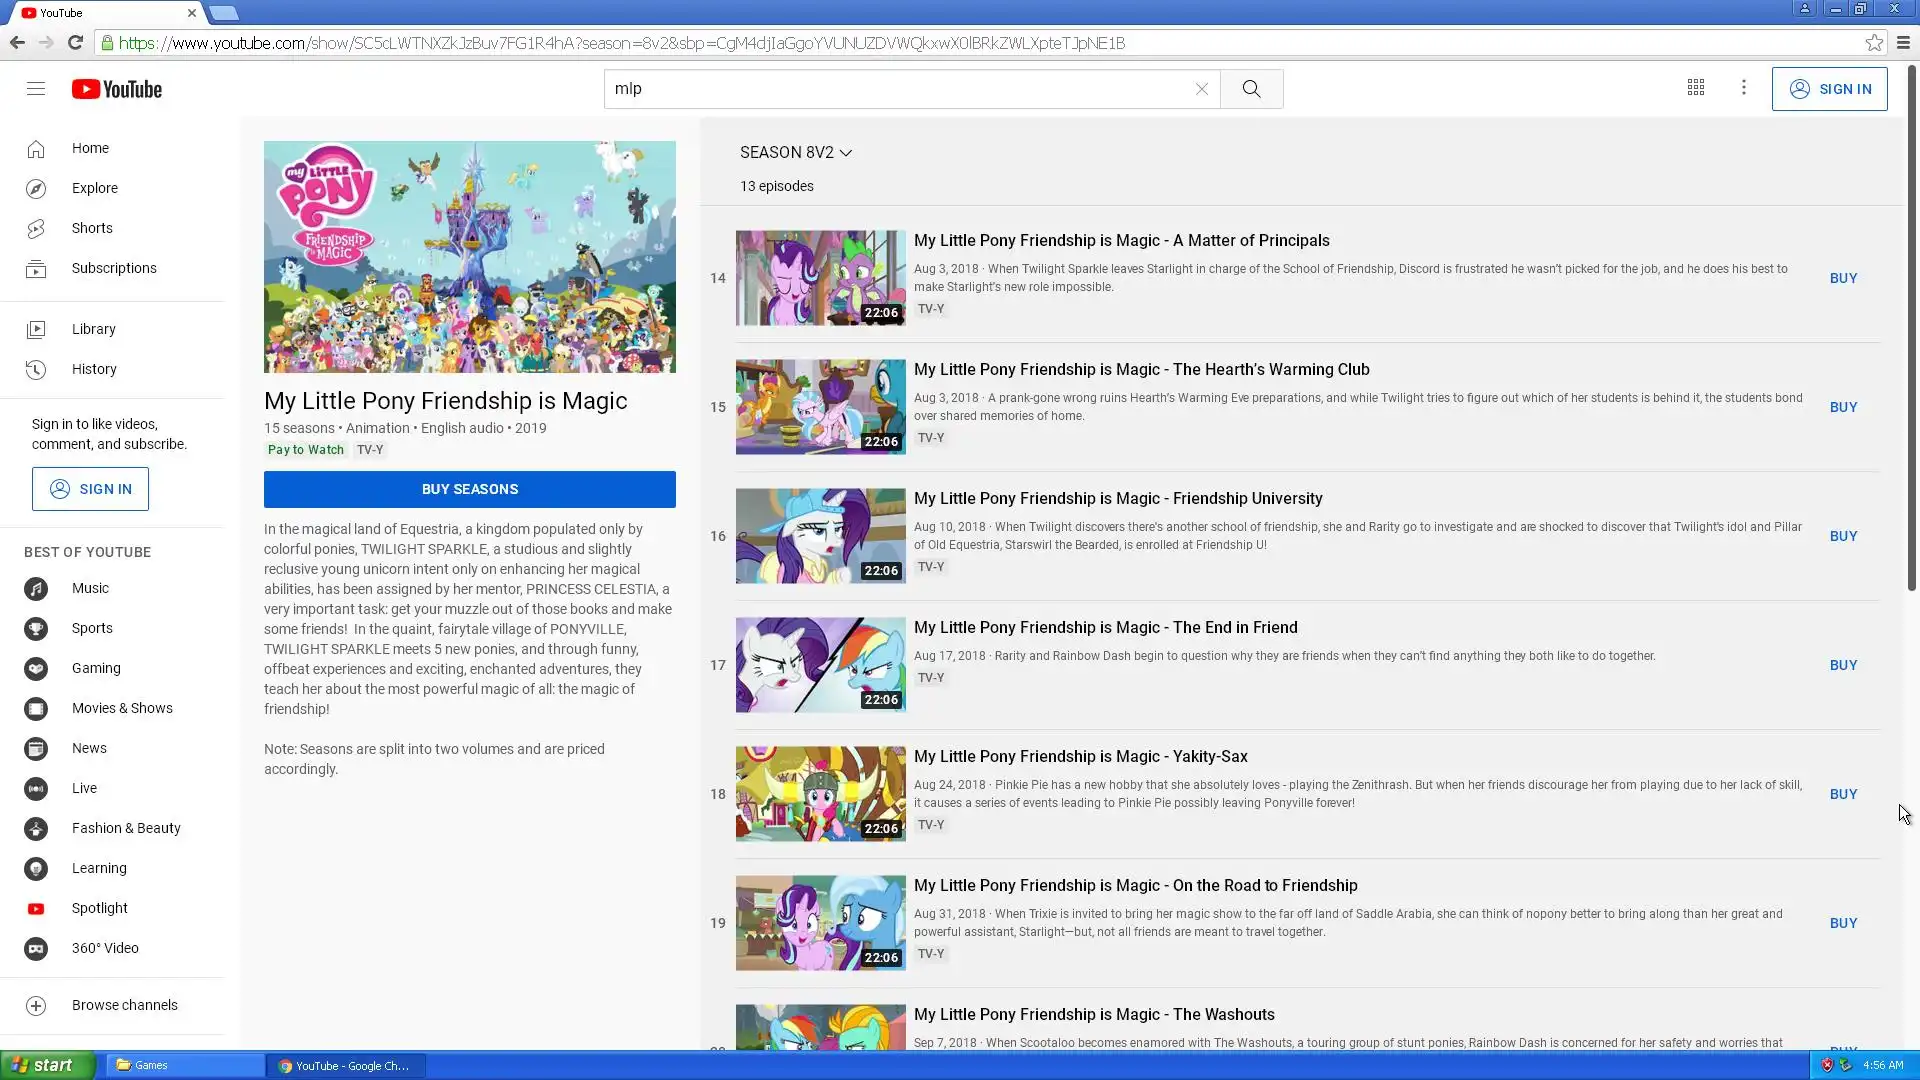Image resolution: width=1920 pixels, height=1080 pixels.
Task: Open Browse channels in the sidebar
Action: pyautogui.click(x=124, y=1005)
